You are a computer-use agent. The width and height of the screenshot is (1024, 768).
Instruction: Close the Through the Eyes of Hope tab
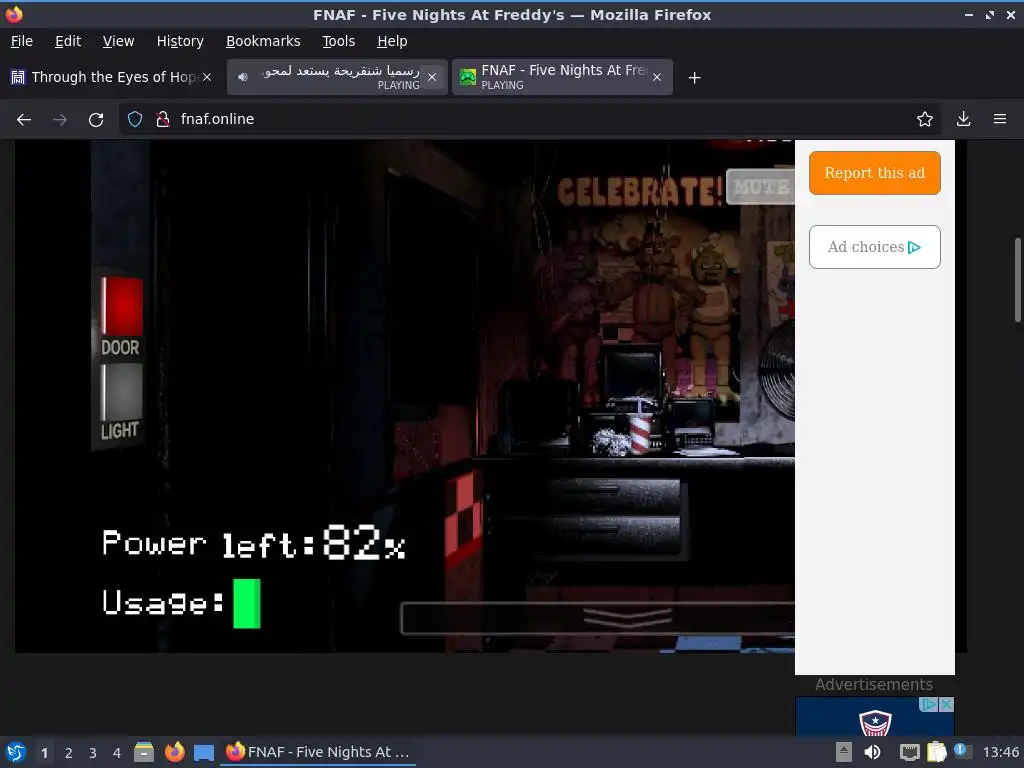tap(207, 77)
